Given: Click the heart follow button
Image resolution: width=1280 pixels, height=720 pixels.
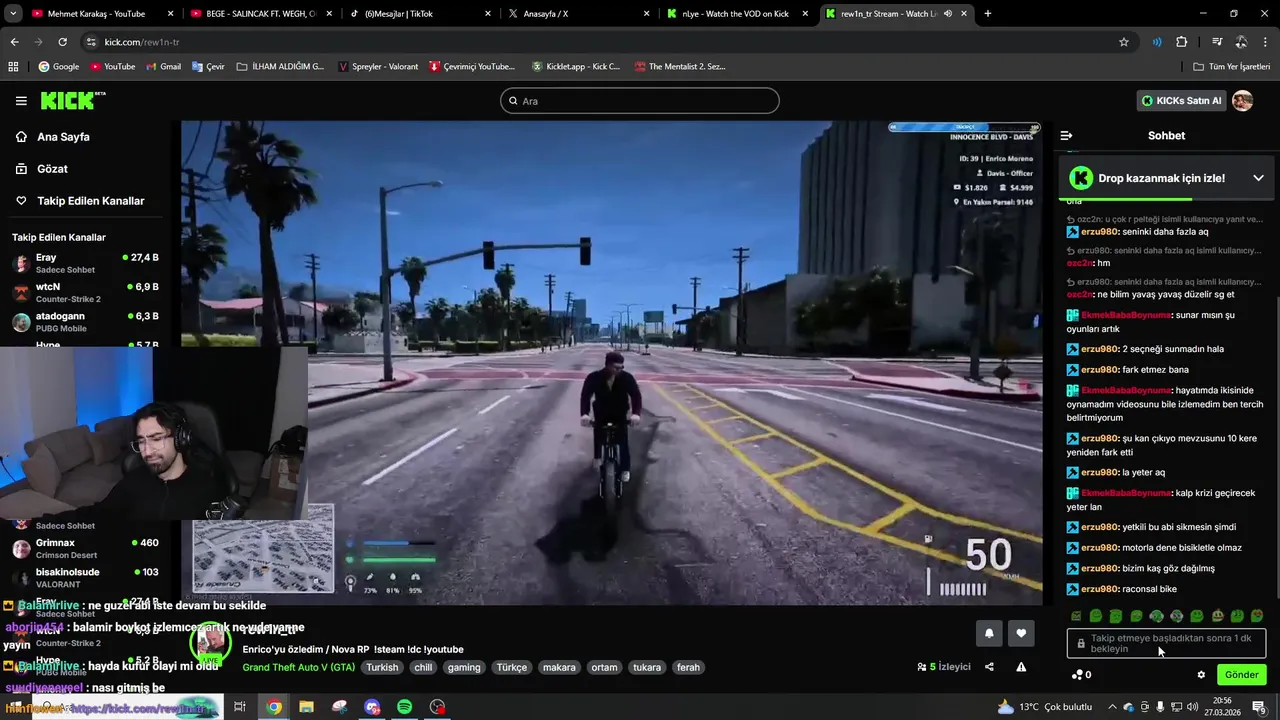Looking at the screenshot, I should point(1021,633).
